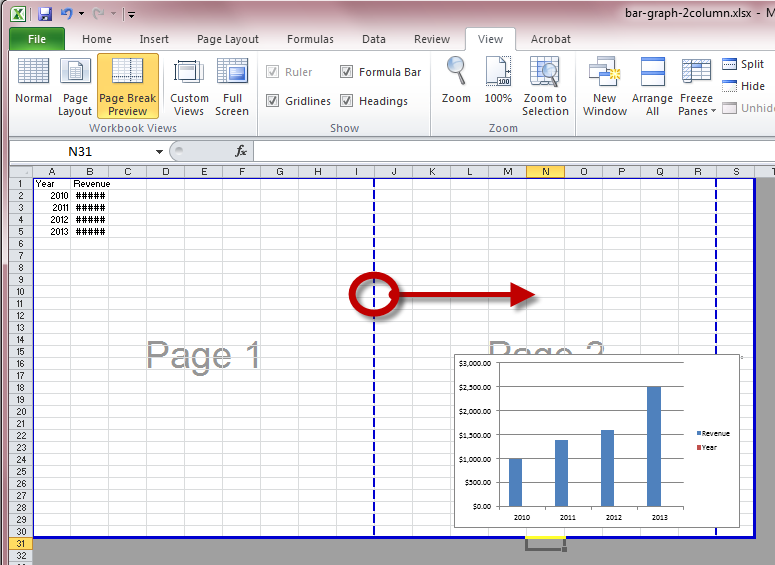Viewport: 775px width, 565px height.
Task: Select the embedded Revenue bar chart
Action: [596, 441]
